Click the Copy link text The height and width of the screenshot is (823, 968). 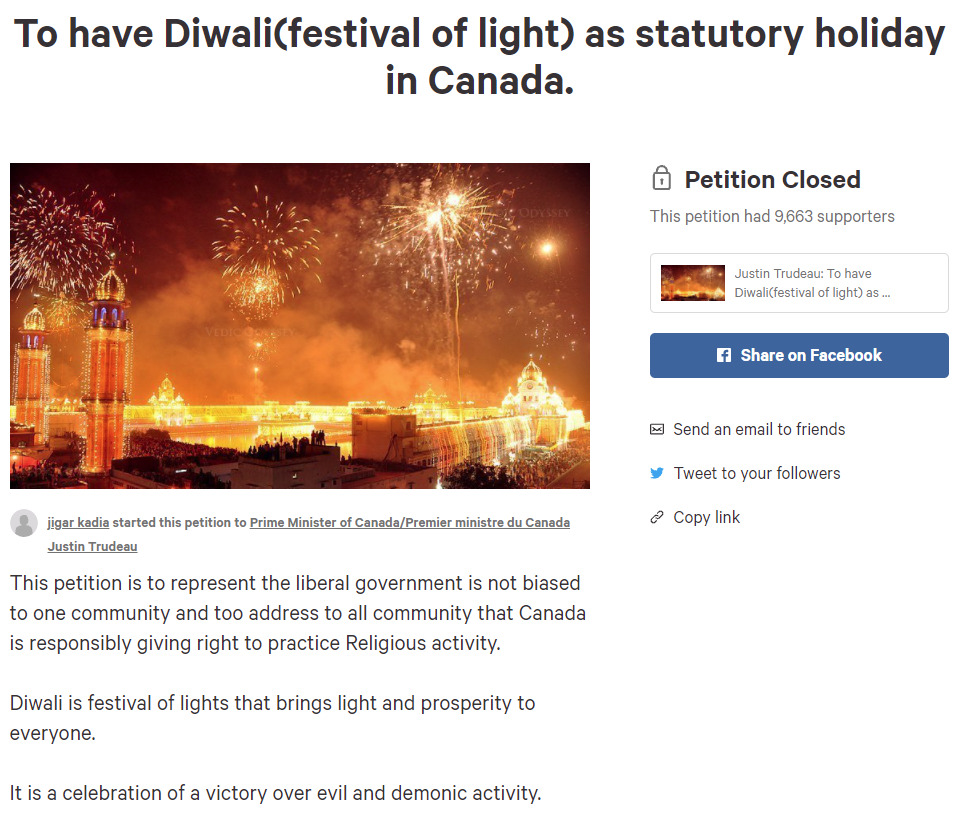pos(707,517)
